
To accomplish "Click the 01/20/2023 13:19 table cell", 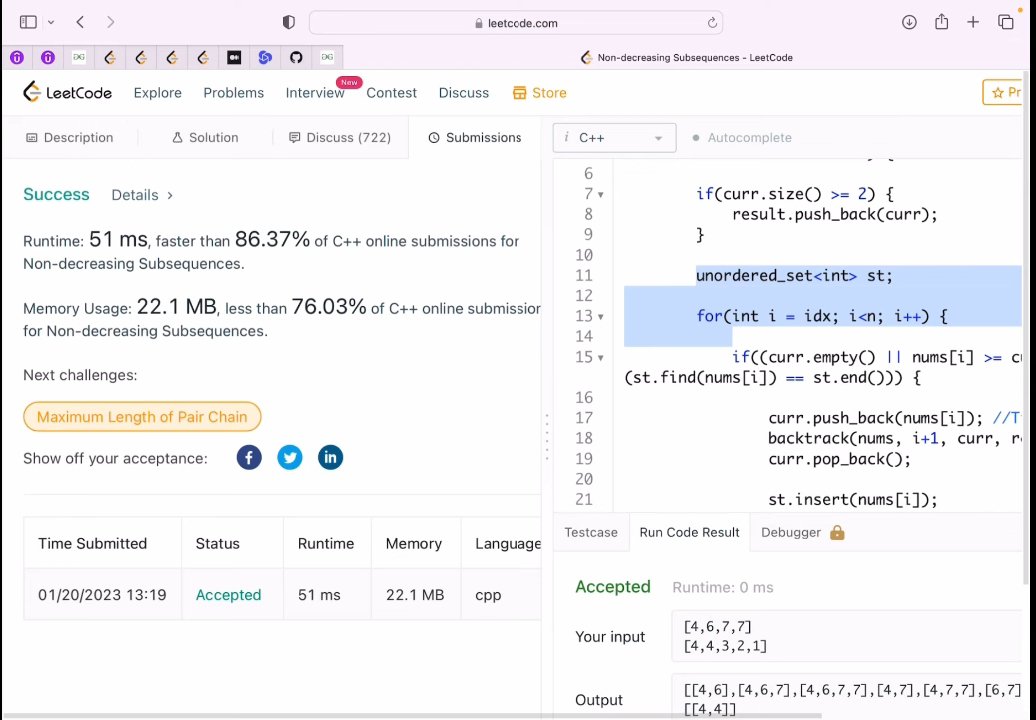I will click(102, 594).
